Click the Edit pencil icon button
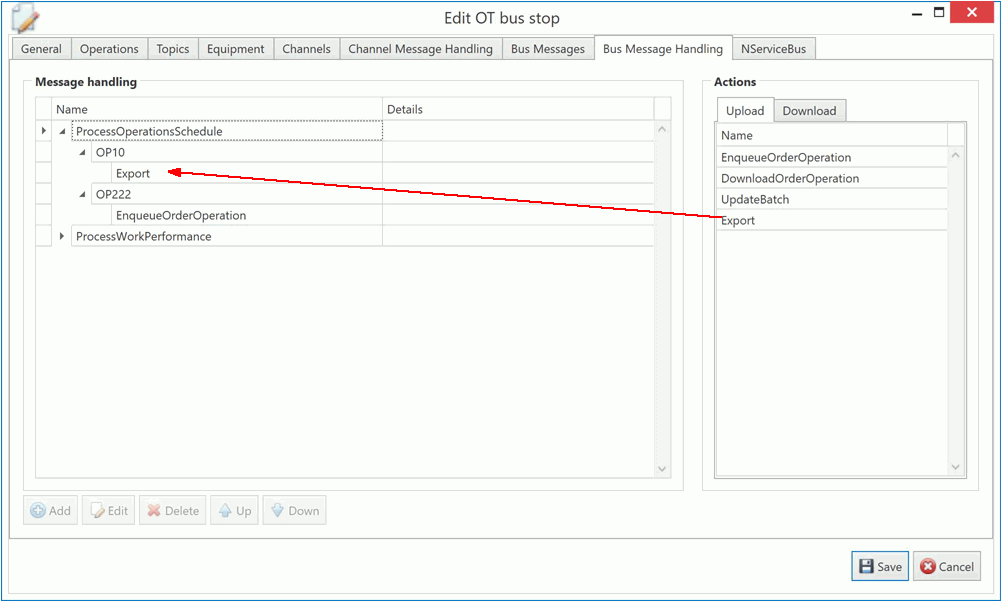The image size is (1002, 602). [109, 511]
